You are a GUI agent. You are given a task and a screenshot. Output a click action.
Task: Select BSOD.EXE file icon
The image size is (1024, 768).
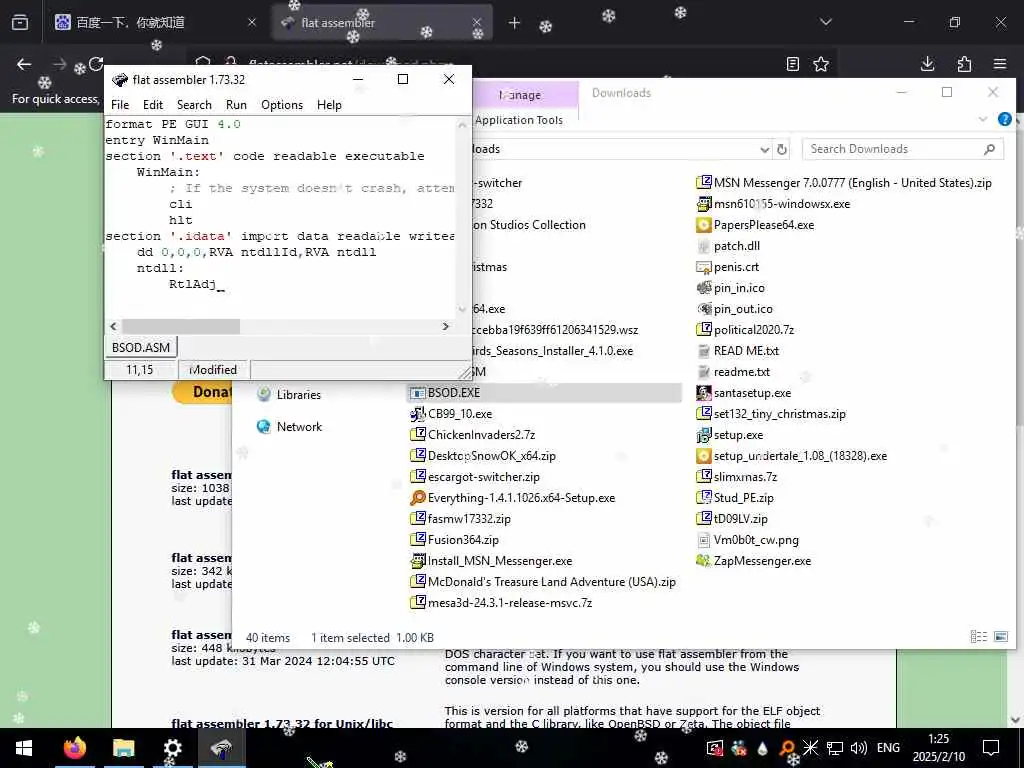pyautogui.click(x=417, y=392)
